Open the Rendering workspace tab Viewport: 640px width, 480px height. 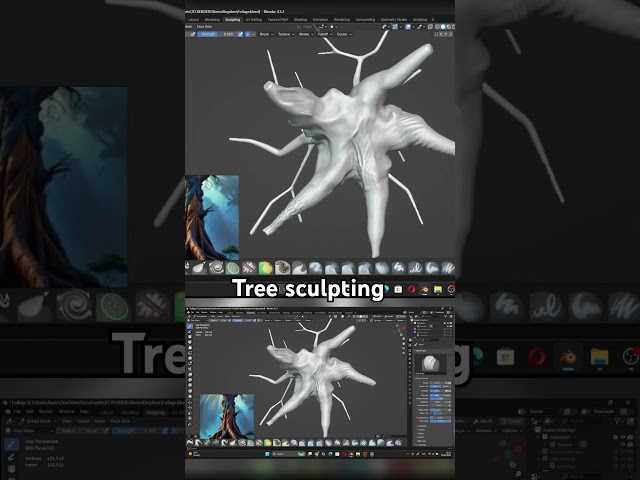pos(342,20)
